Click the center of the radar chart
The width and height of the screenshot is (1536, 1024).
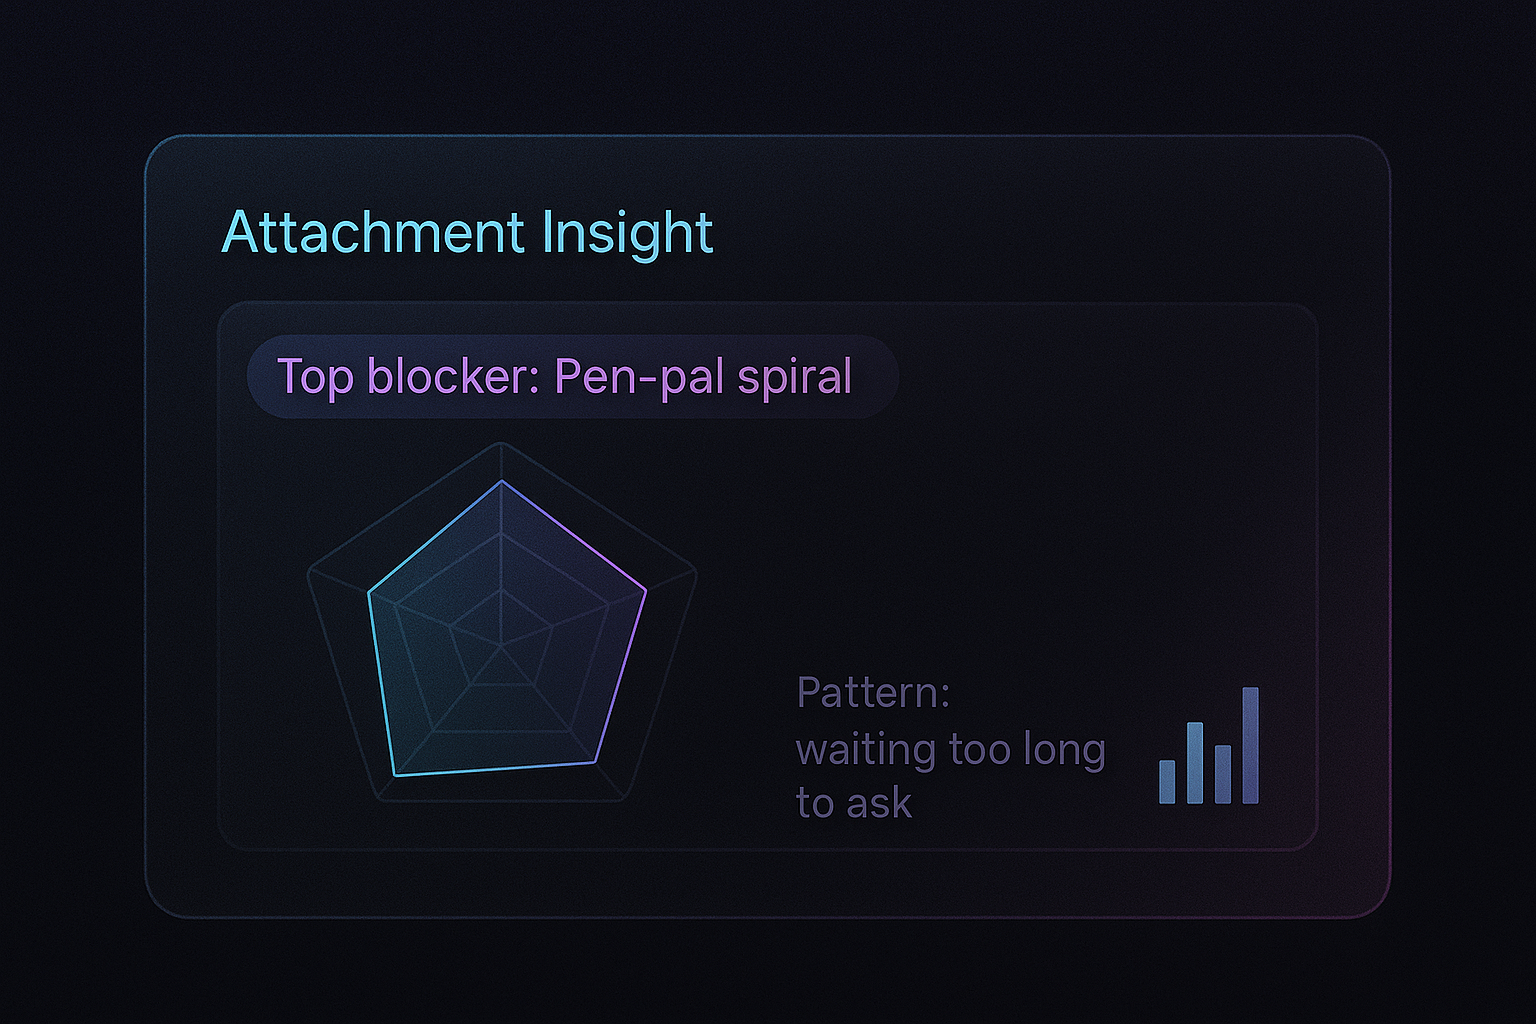tap(501, 646)
